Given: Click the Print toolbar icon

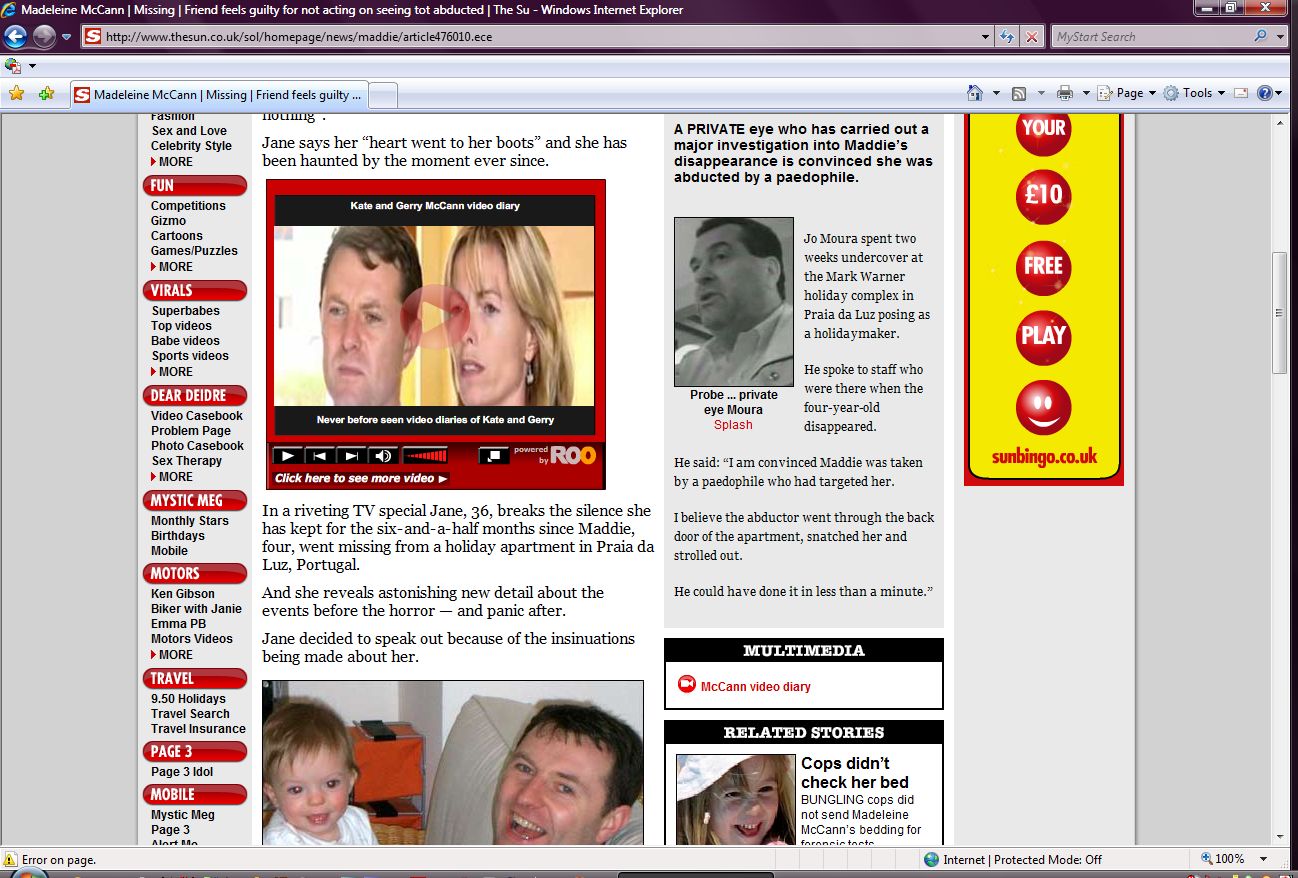Looking at the screenshot, I should (x=1064, y=93).
